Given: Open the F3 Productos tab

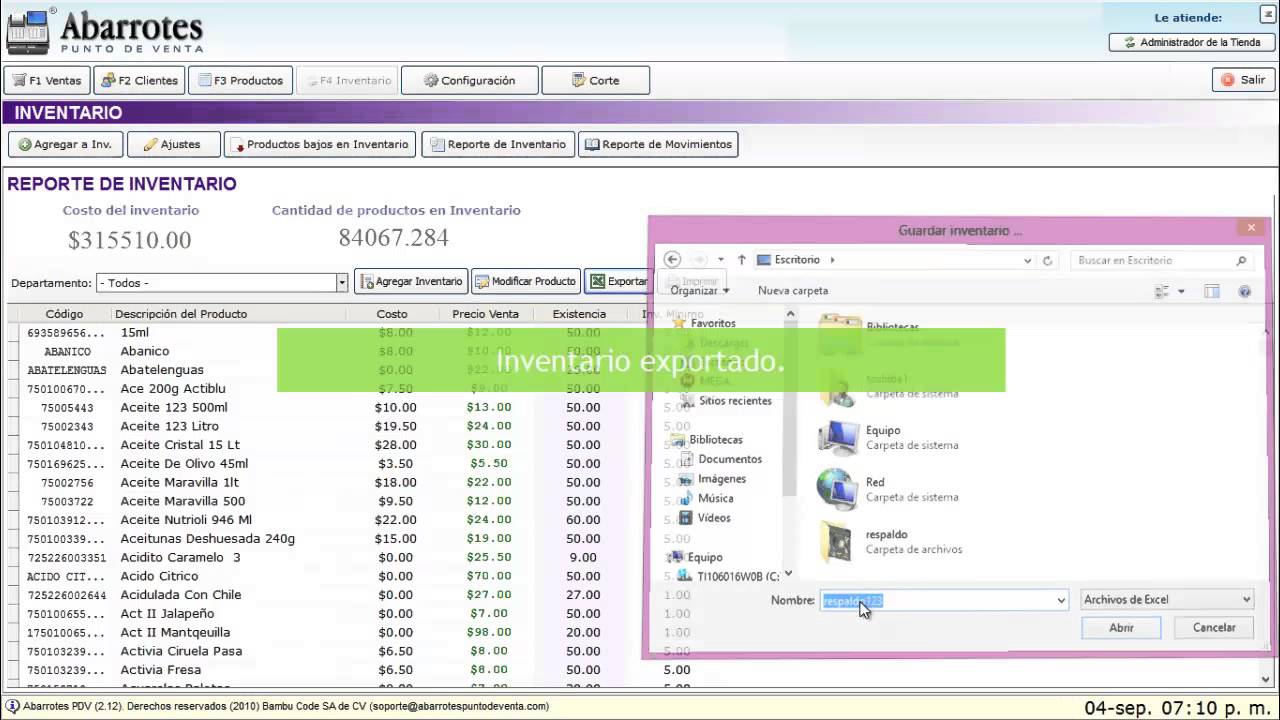Looking at the screenshot, I should 241,80.
